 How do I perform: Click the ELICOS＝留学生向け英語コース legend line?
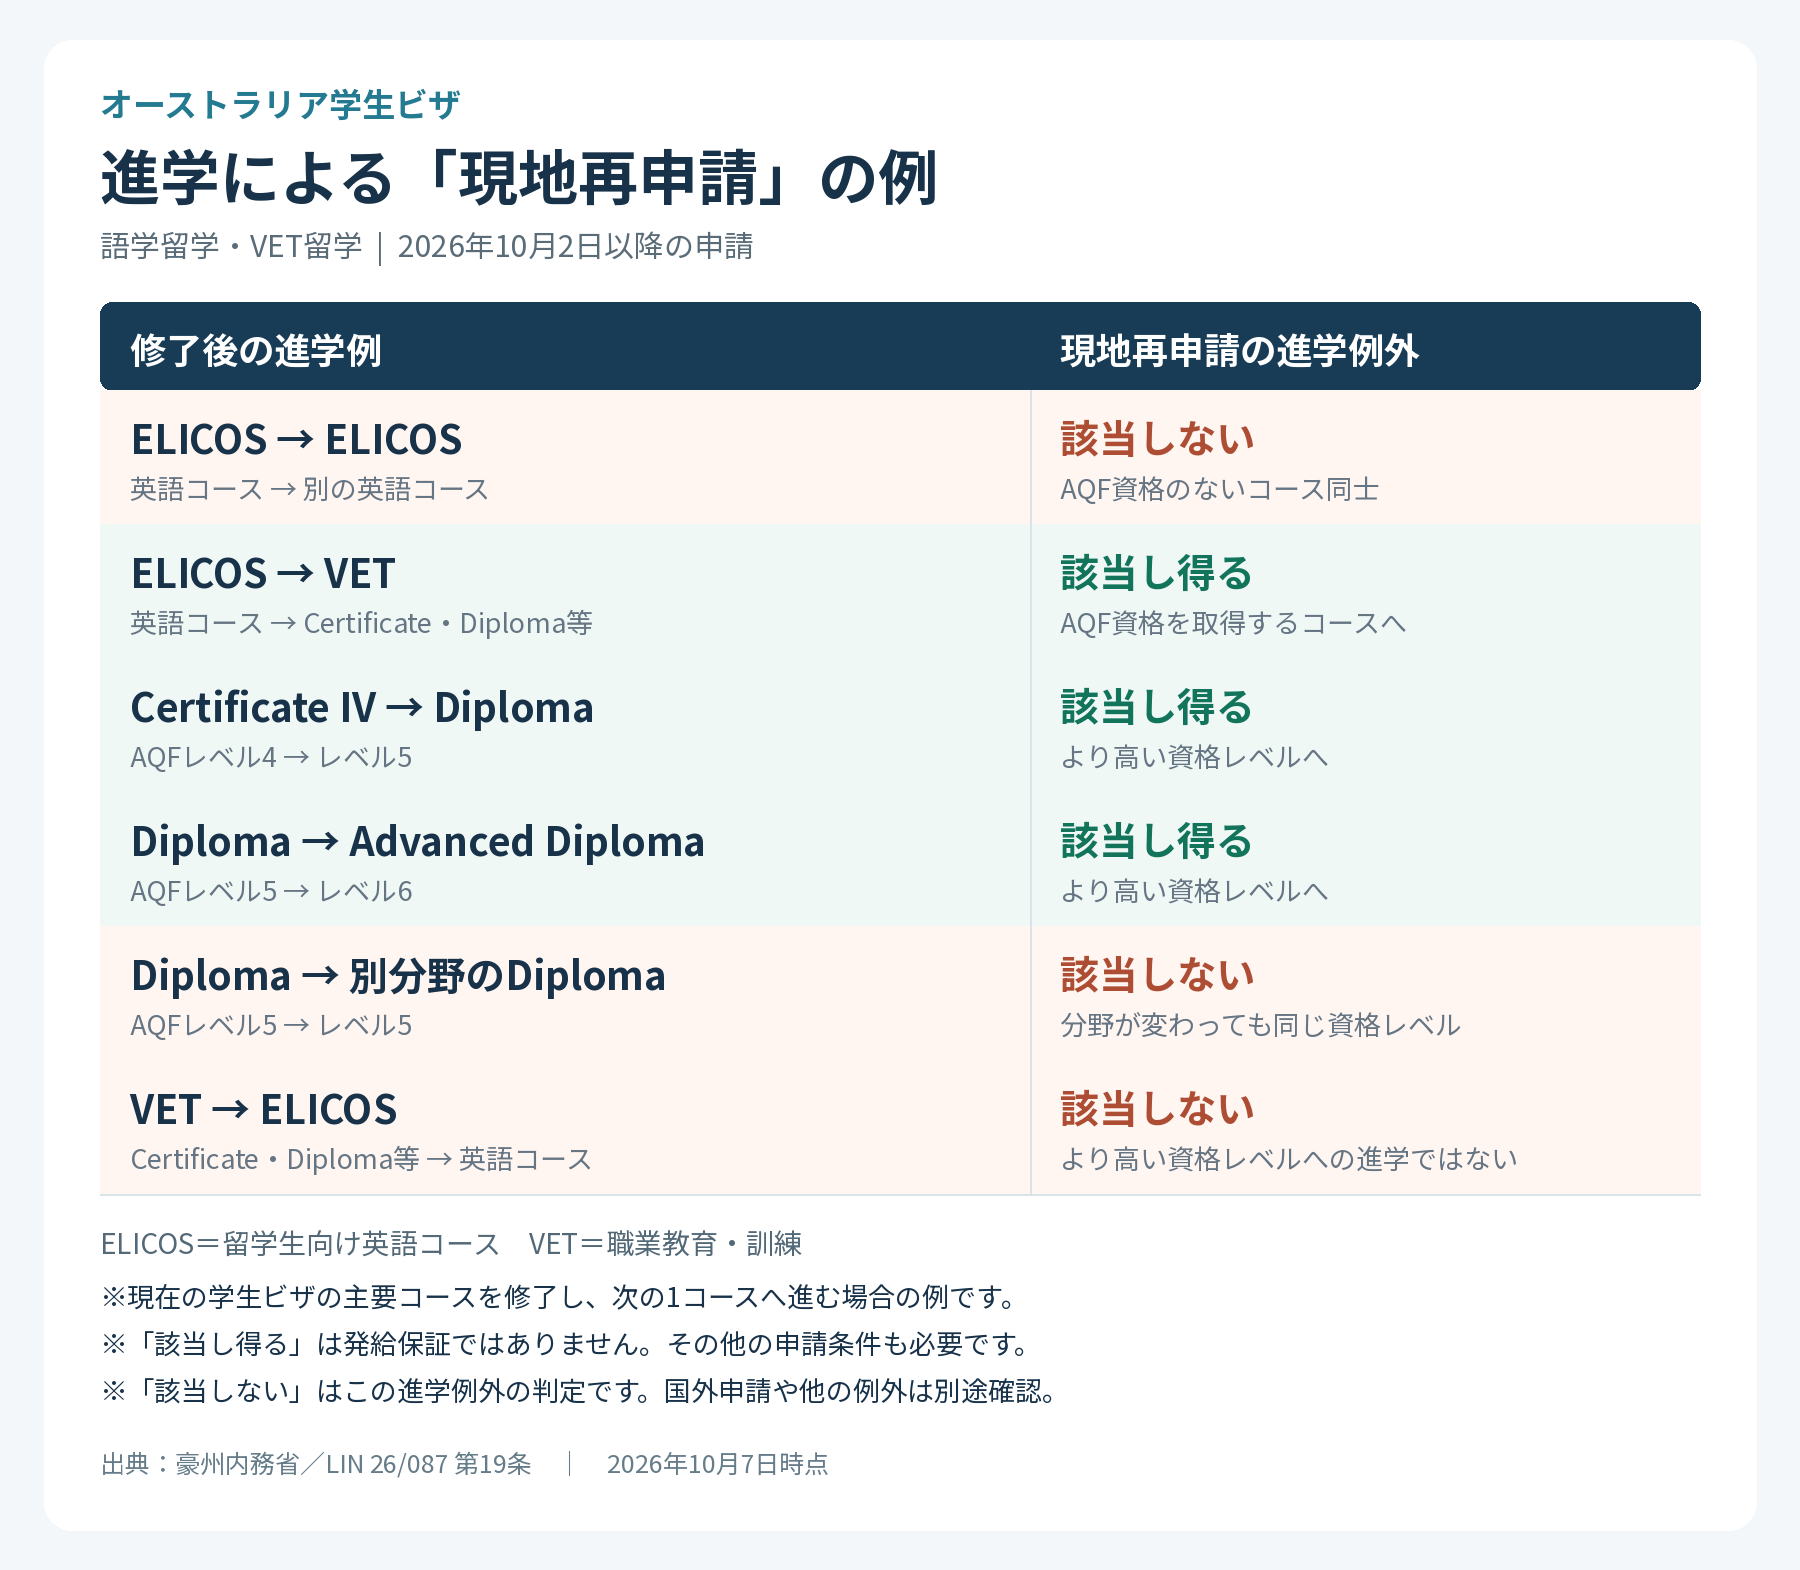click(451, 1244)
